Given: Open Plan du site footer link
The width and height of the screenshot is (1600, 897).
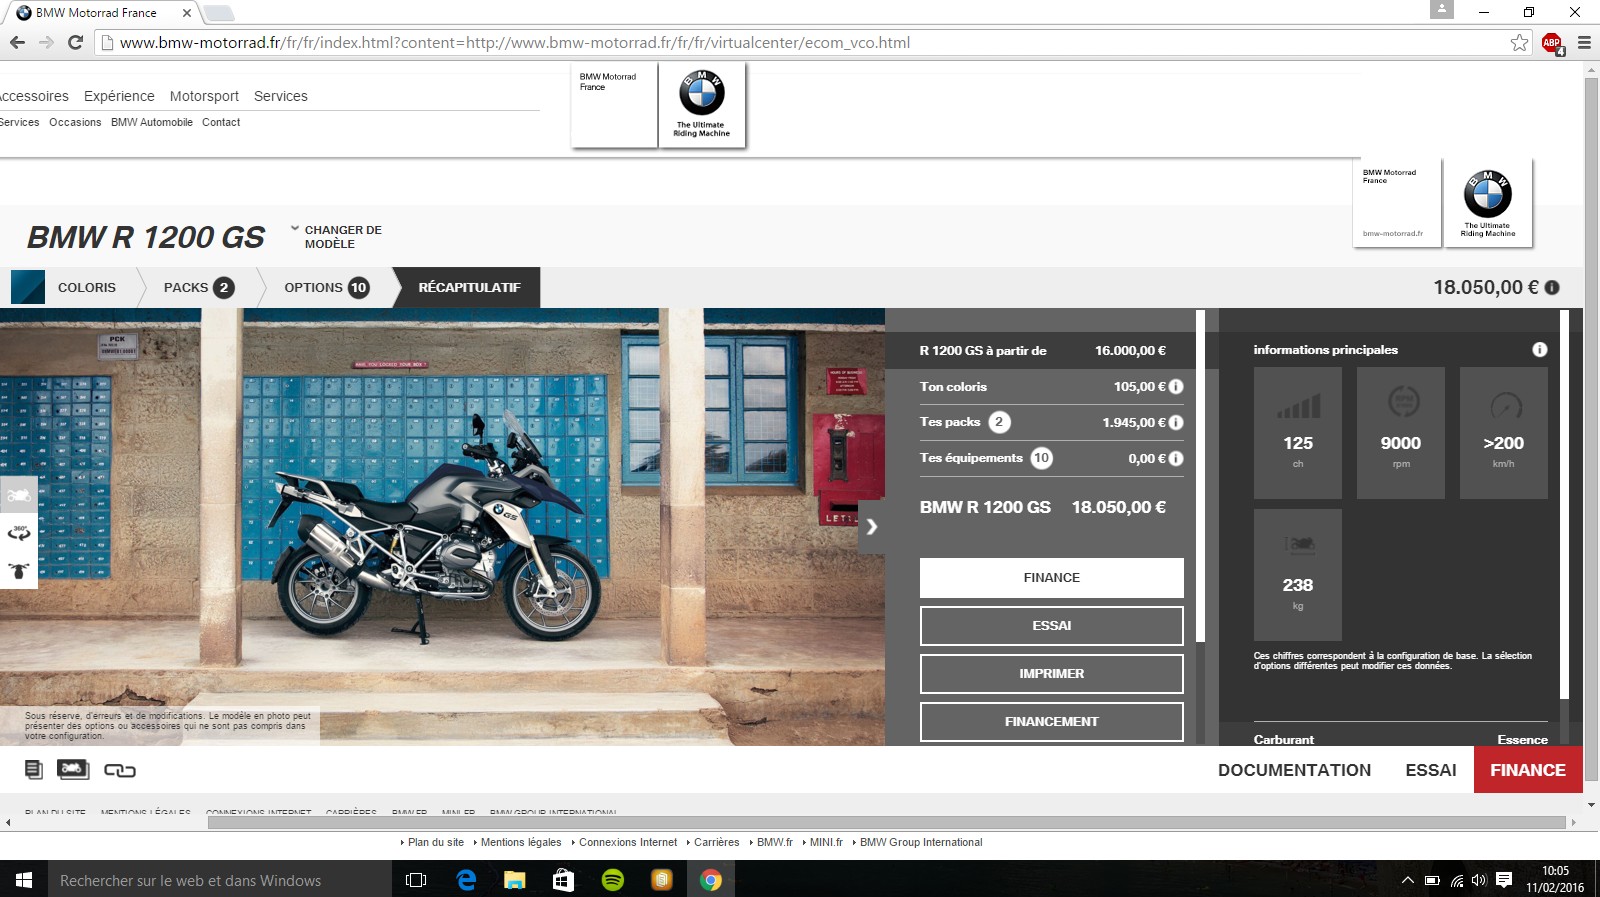Looking at the screenshot, I should [x=436, y=842].
